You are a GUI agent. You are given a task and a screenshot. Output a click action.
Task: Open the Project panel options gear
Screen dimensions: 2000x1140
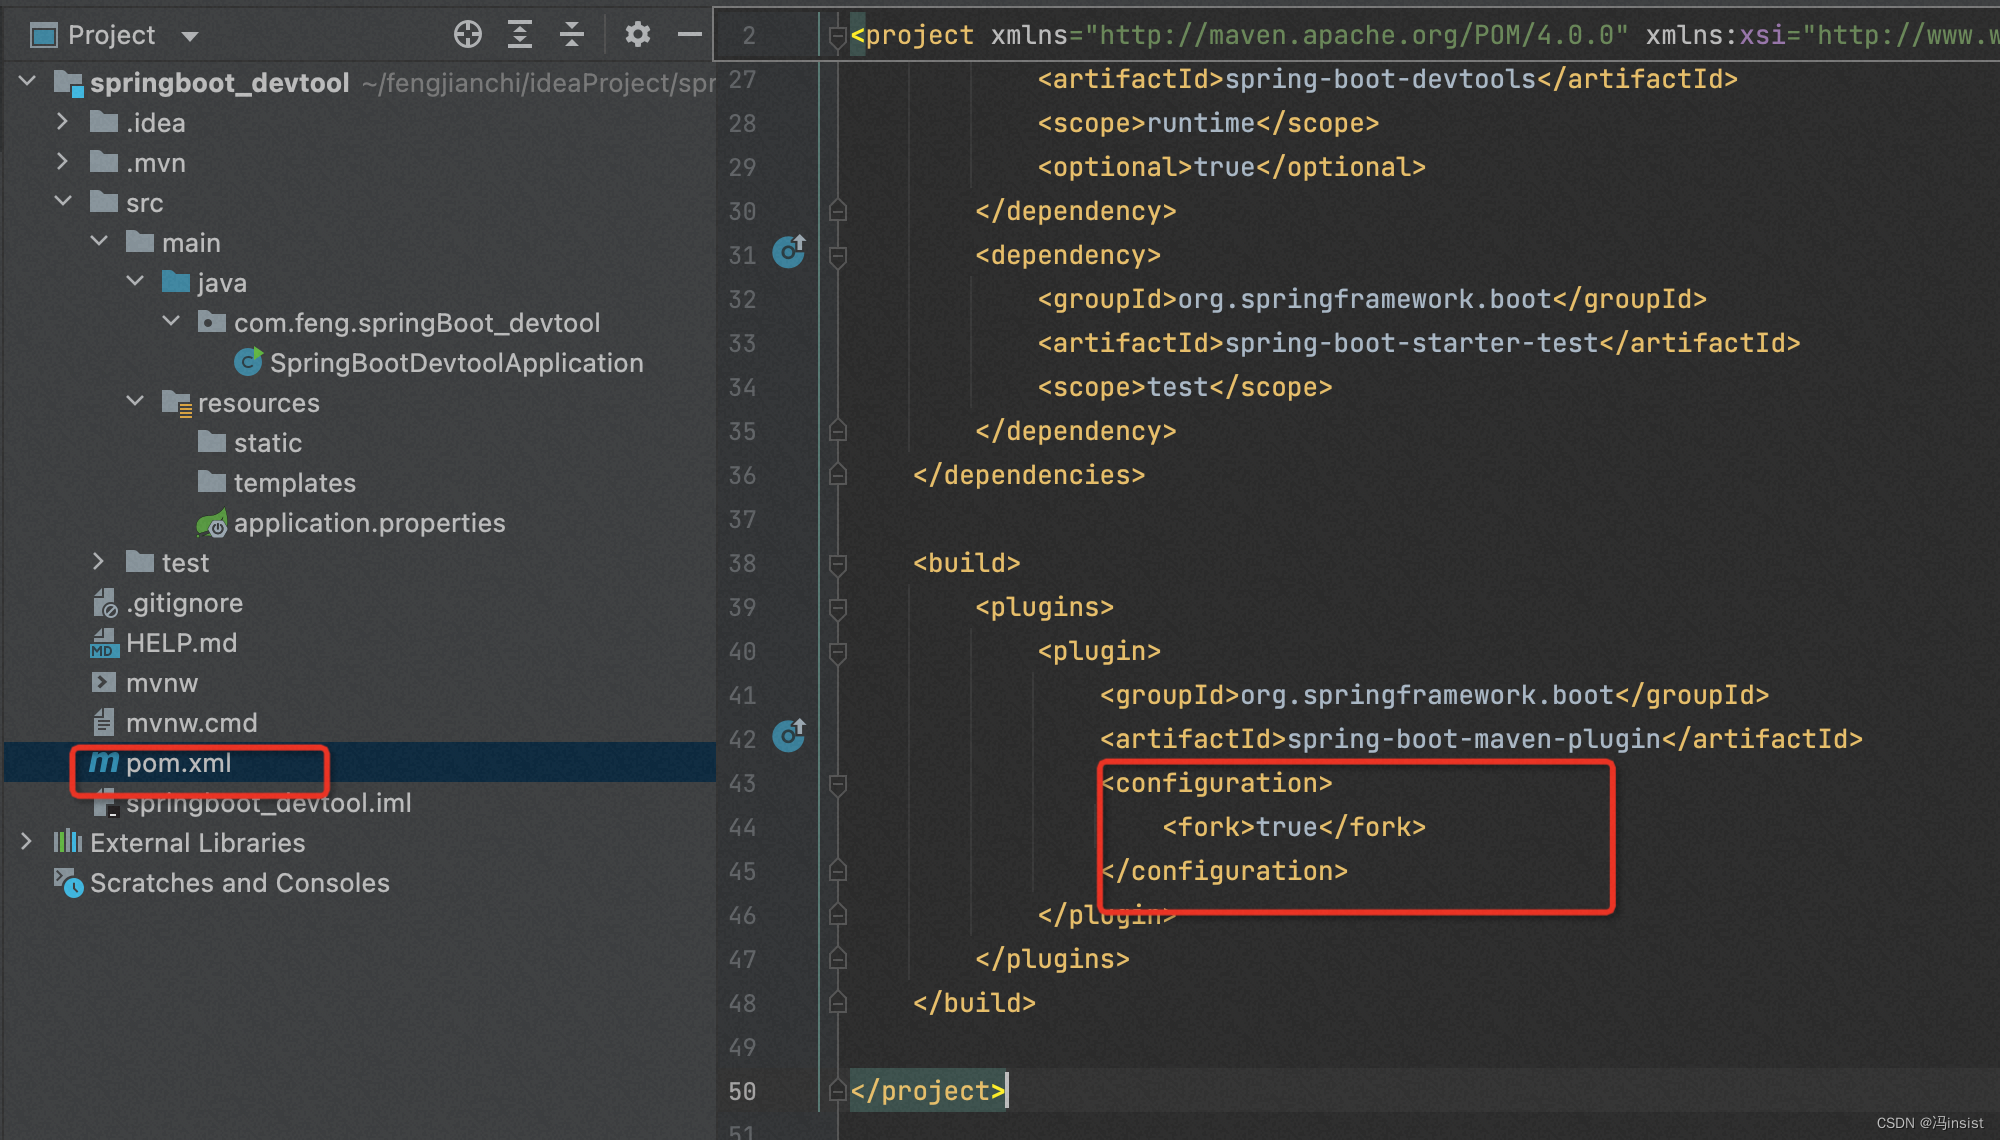[637, 33]
